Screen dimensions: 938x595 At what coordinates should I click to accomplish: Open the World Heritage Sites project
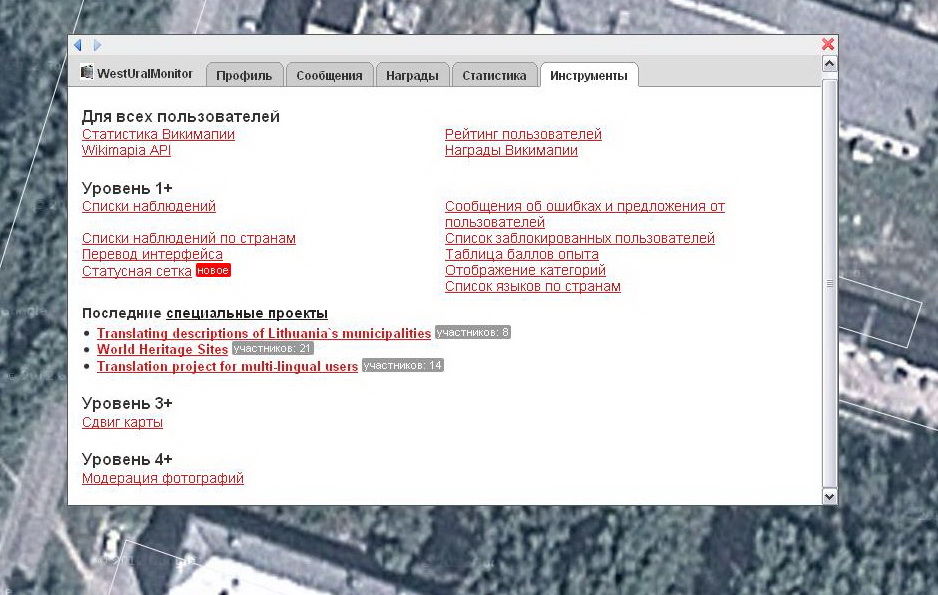(x=162, y=349)
